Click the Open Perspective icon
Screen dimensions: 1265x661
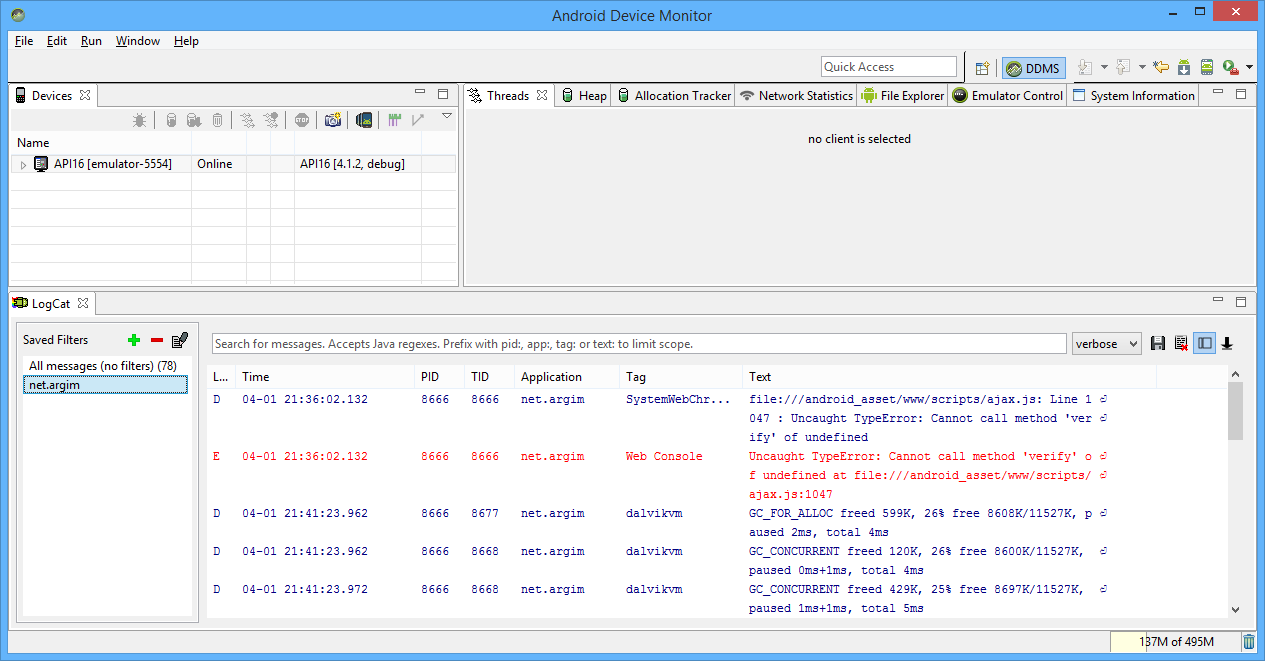(x=983, y=68)
